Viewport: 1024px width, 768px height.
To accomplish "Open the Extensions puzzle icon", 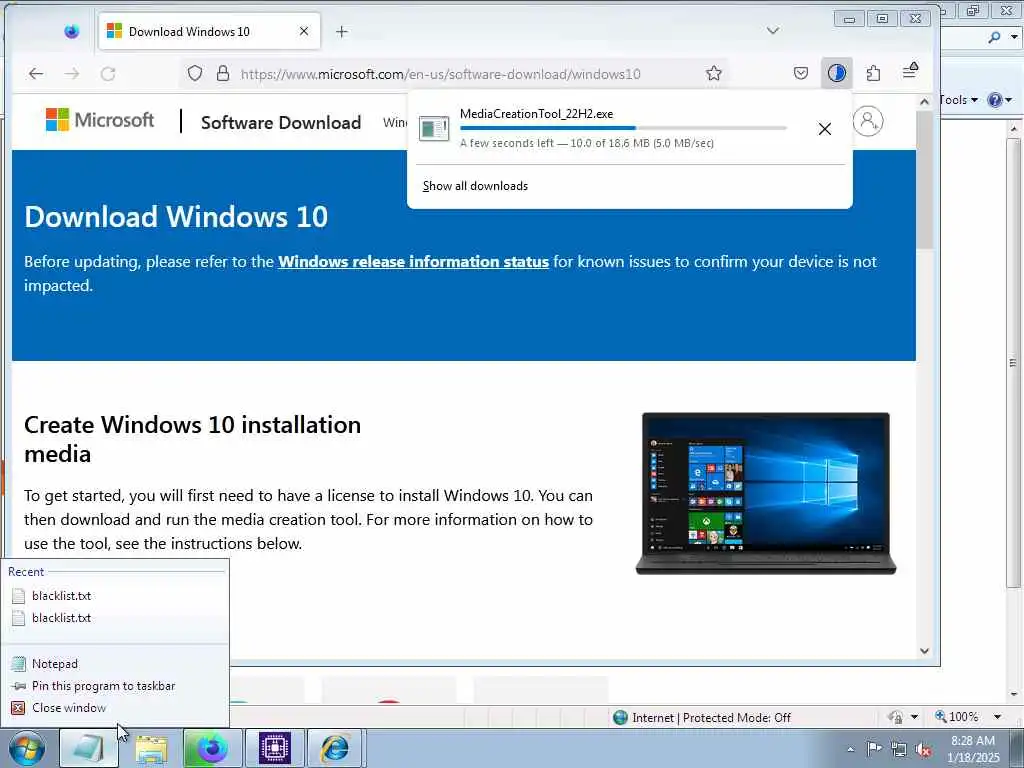I will pos(873,73).
